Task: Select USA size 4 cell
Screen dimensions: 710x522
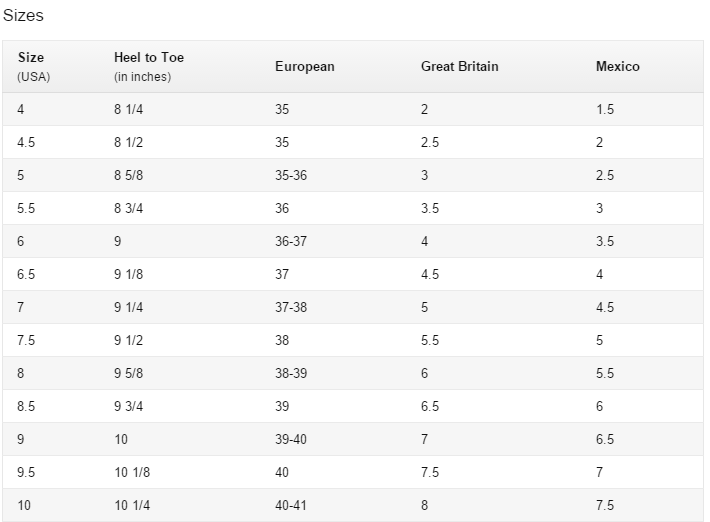Action: (x=21, y=110)
